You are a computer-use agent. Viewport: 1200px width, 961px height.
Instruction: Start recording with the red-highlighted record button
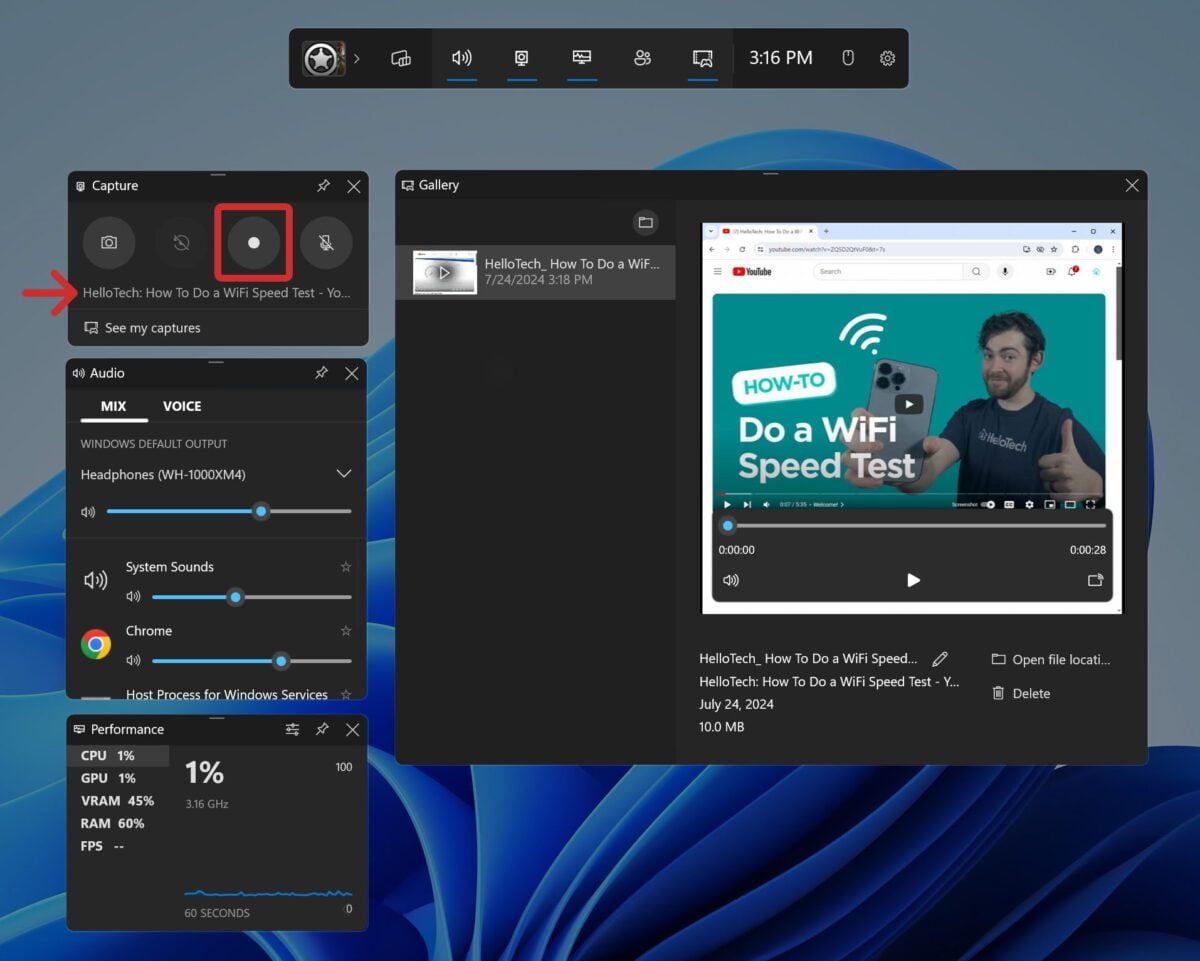(x=253, y=242)
